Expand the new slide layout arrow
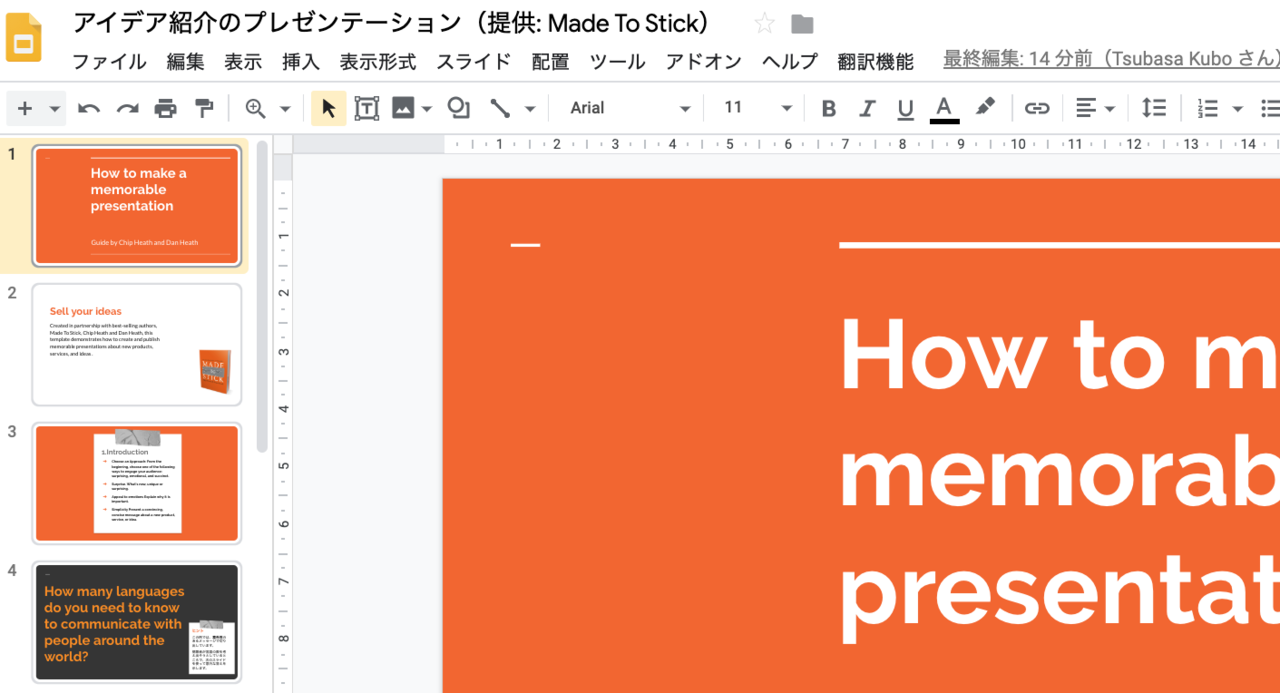Image resolution: width=1280 pixels, height=693 pixels. click(55, 108)
